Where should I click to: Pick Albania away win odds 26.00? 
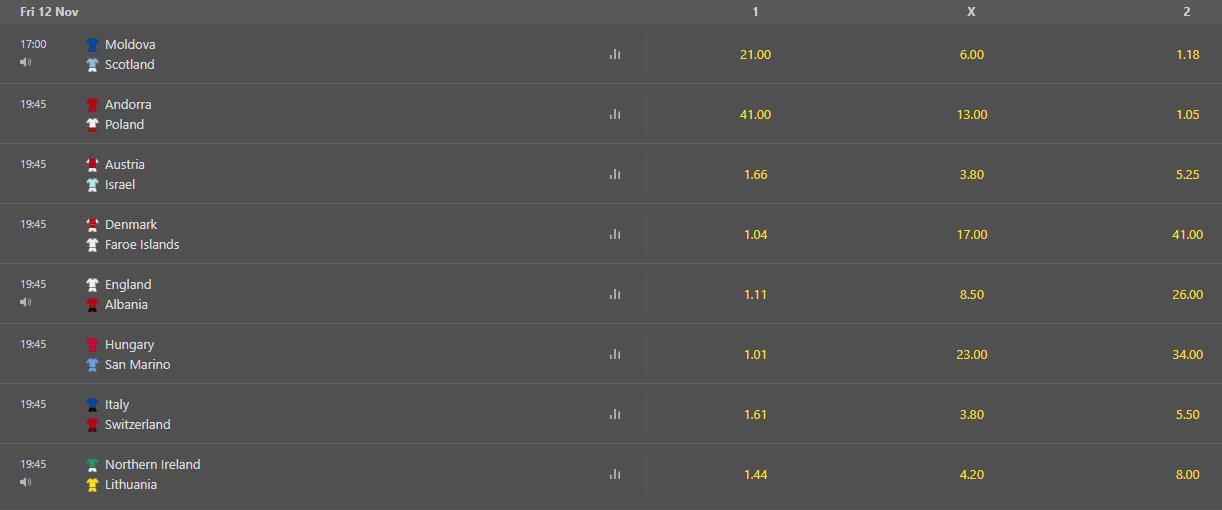pyautogui.click(x=1188, y=294)
